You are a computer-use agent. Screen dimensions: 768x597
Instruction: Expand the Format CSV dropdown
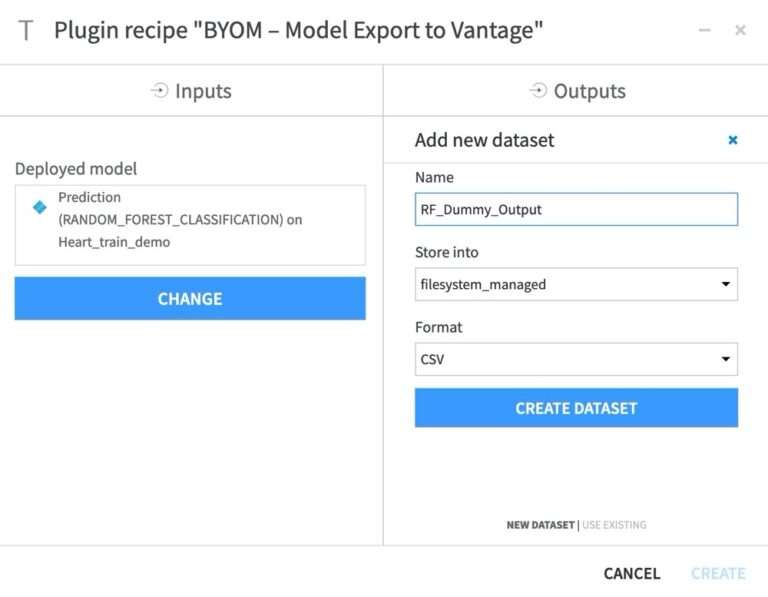coord(576,359)
